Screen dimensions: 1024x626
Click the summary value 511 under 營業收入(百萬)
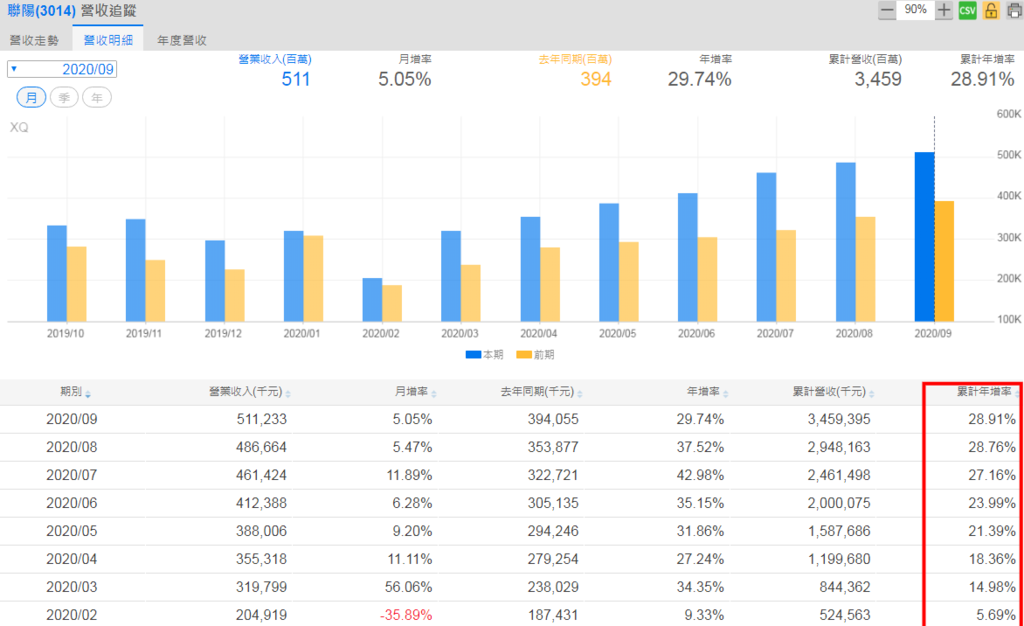point(296,80)
